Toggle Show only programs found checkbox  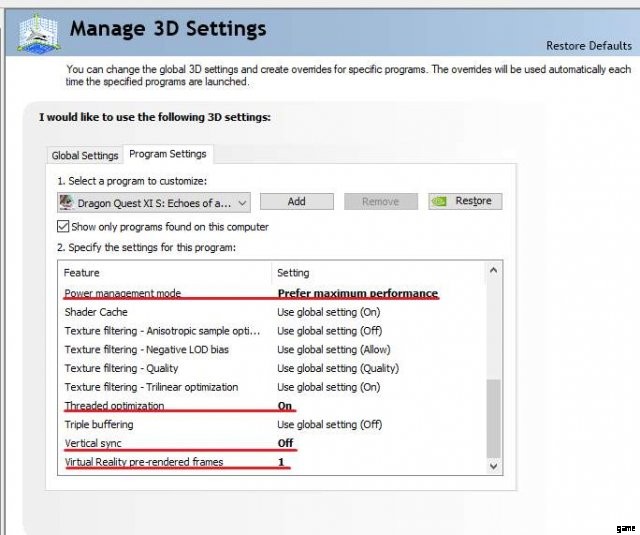64,227
